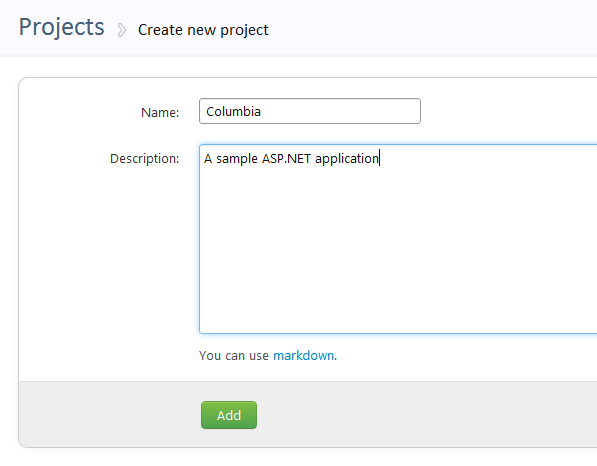Click the 'You can use' hint text

pos(234,356)
